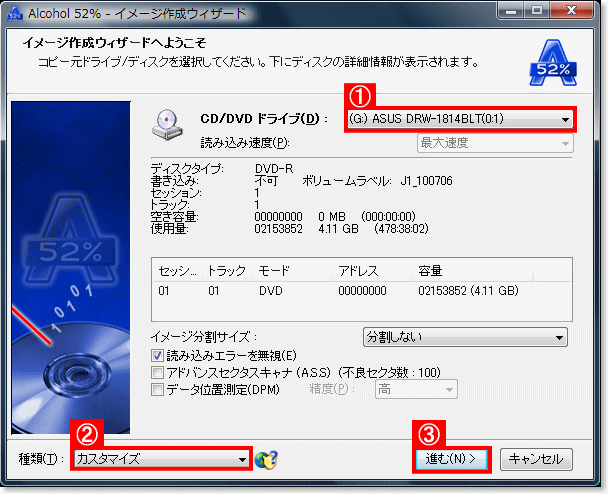This screenshot has height=494, width=608.
Task: Maximize the wizard window
Action: [x=536, y=10]
